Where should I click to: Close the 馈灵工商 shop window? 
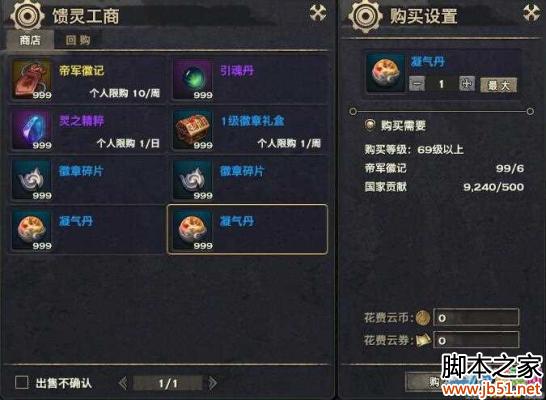318,13
